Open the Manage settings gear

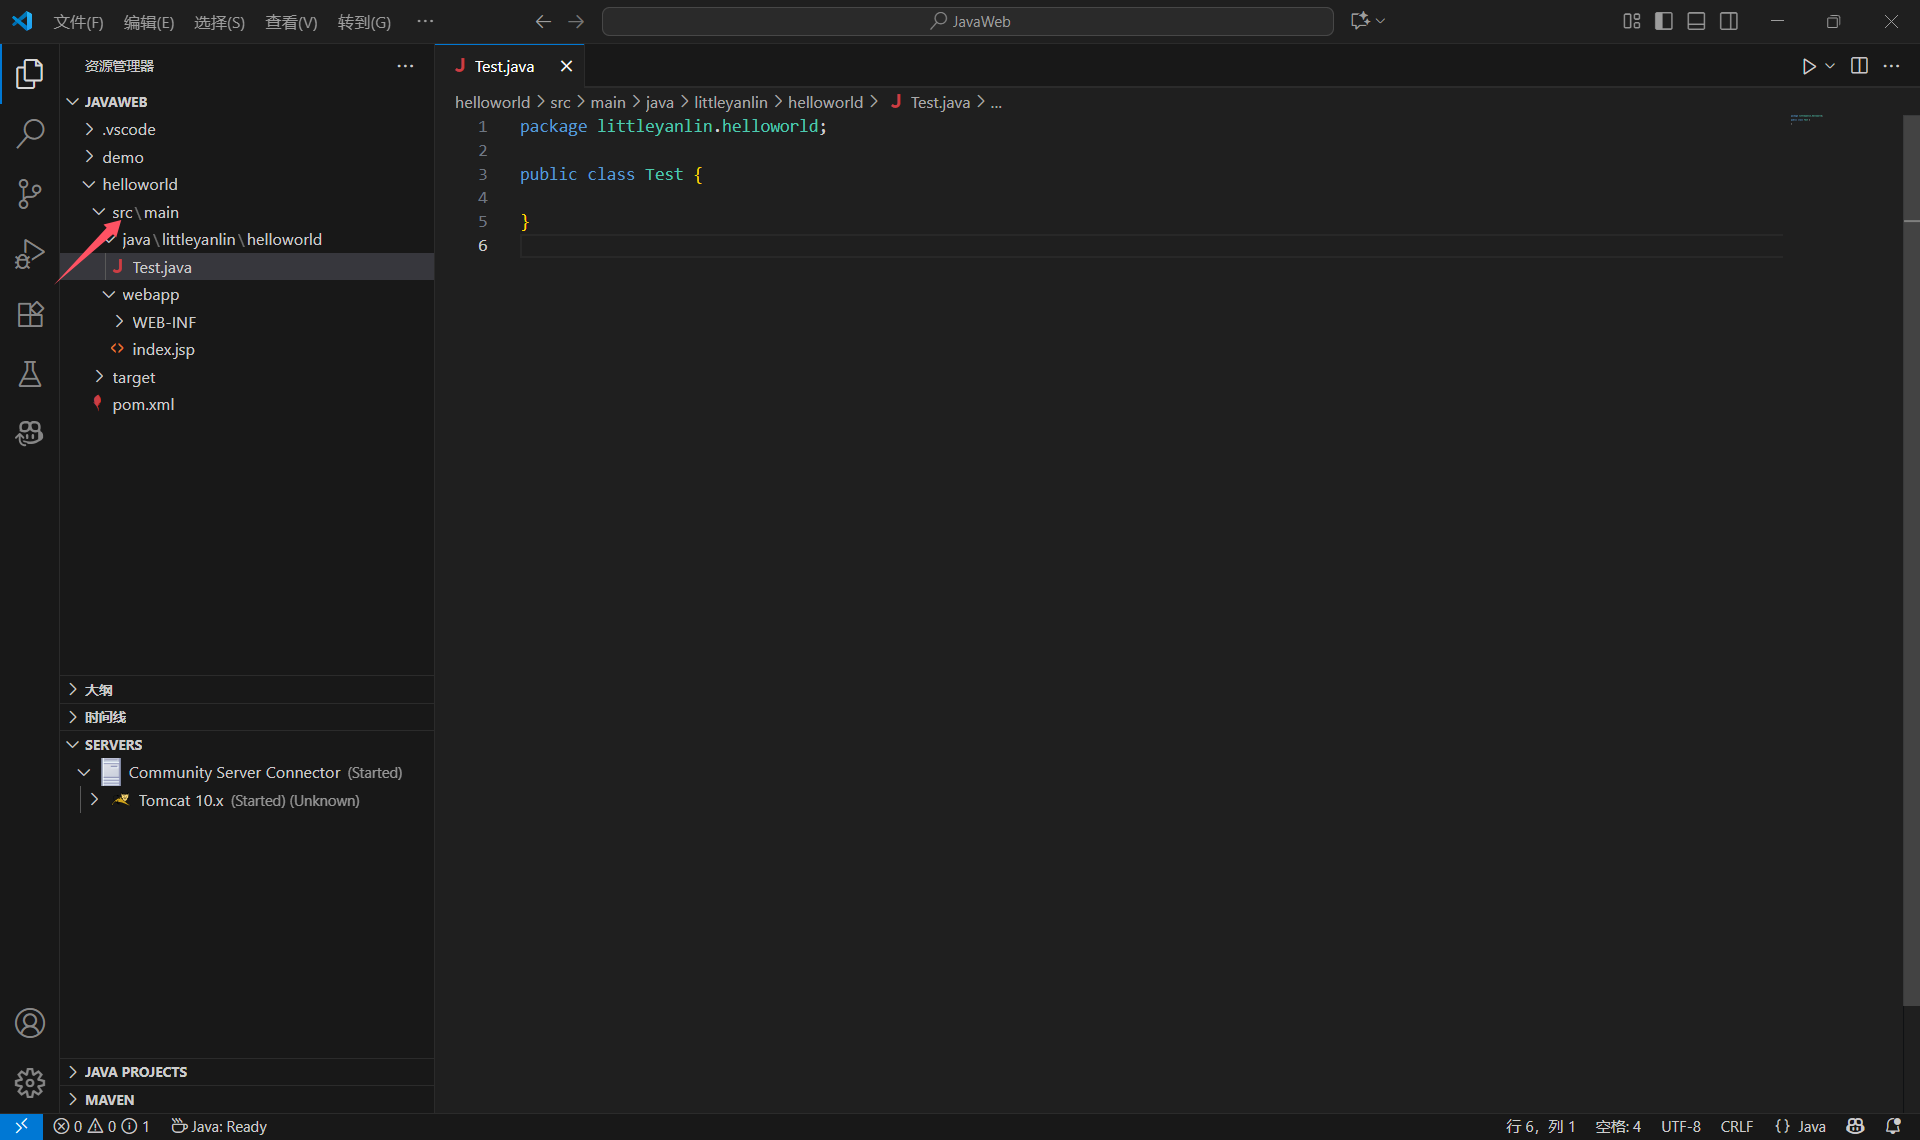point(30,1082)
